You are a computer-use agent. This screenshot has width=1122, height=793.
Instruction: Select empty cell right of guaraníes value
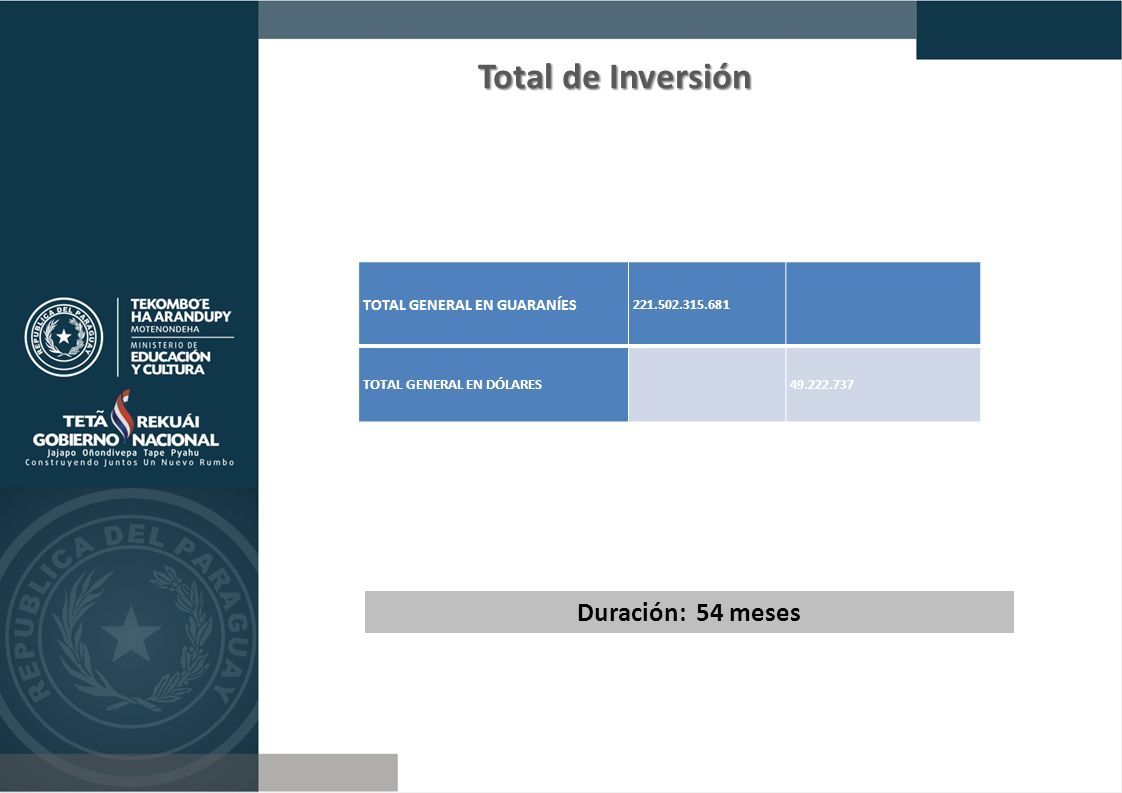pos(883,303)
